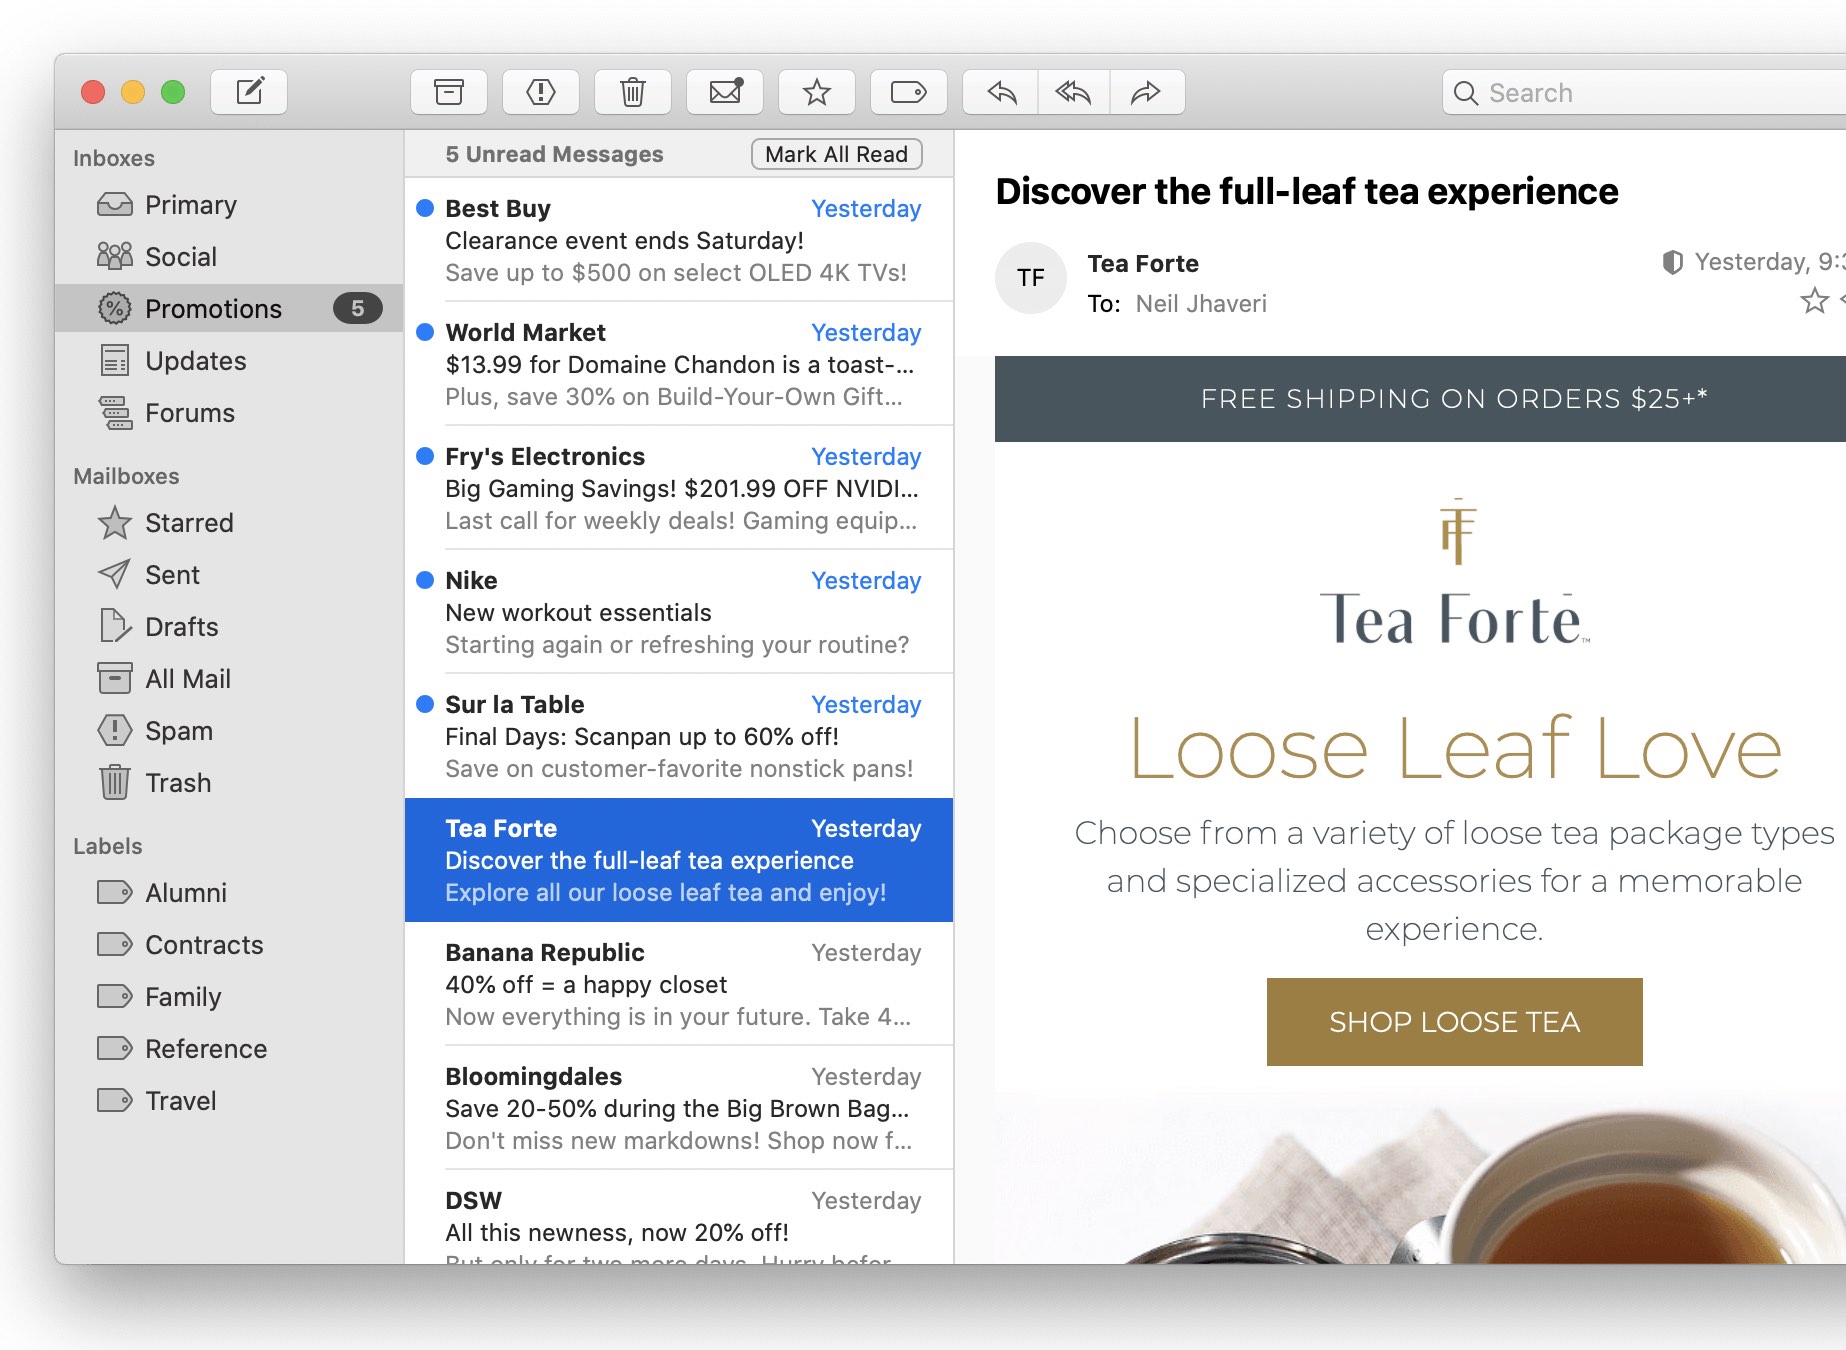The height and width of the screenshot is (1350, 1846).
Task: Select the Family label
Action: [229, 997]
